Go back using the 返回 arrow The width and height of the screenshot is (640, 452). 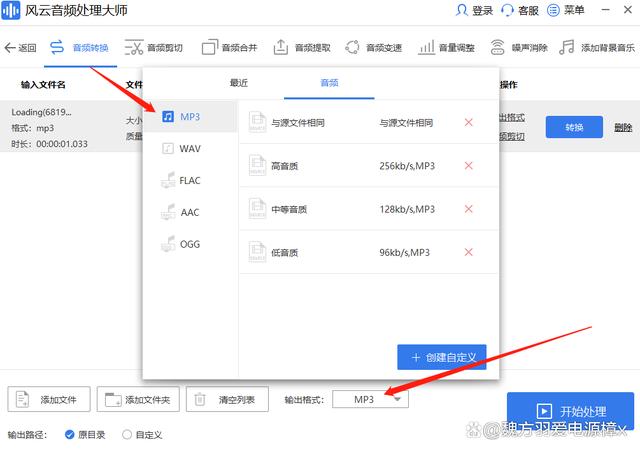coord(20,48)
